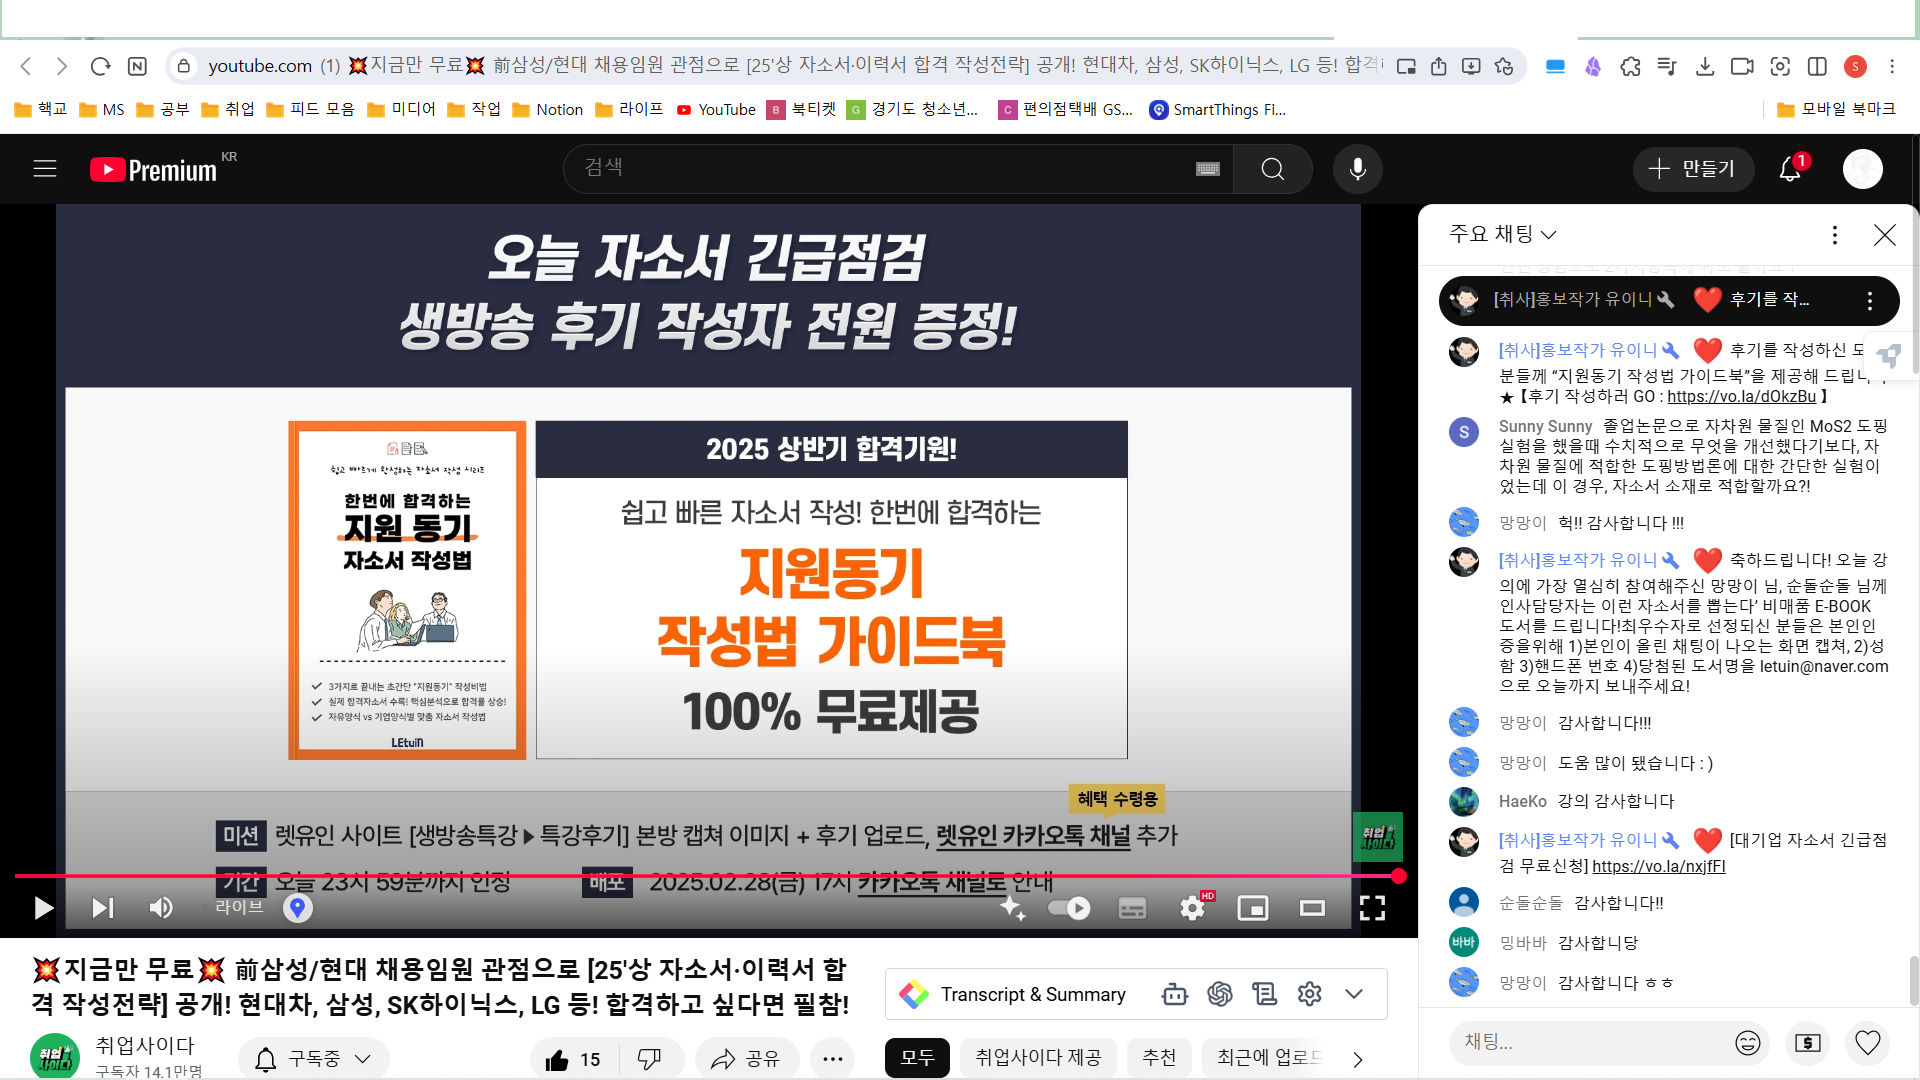Open the 취업사이다 channel avatar
This screenshot has height=1080, width=1920.
[x=55, y=1057]
